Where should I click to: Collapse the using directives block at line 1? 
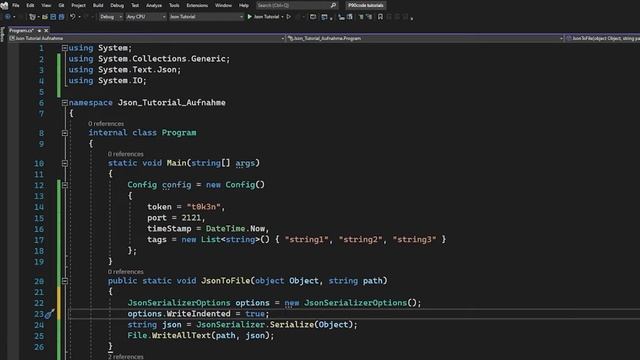[x=64, y=48]
